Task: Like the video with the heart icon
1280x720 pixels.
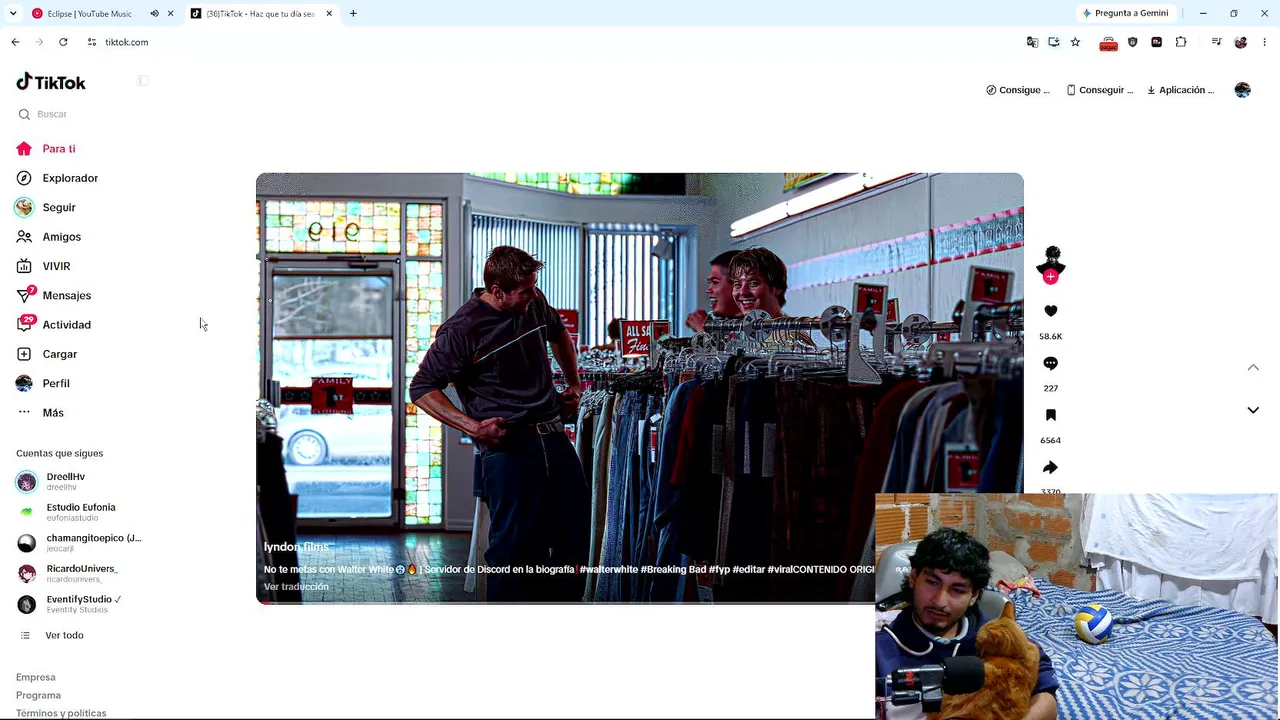Action: (x=1050, y=311)
